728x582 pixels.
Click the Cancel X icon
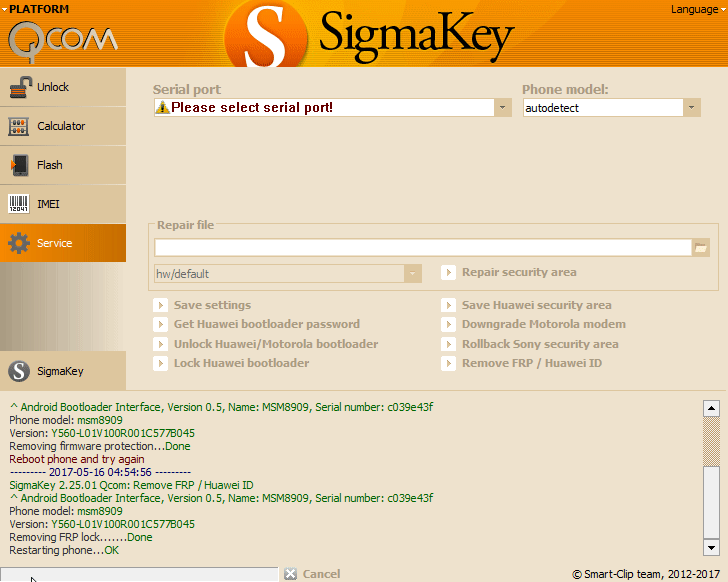pos(291,574)
